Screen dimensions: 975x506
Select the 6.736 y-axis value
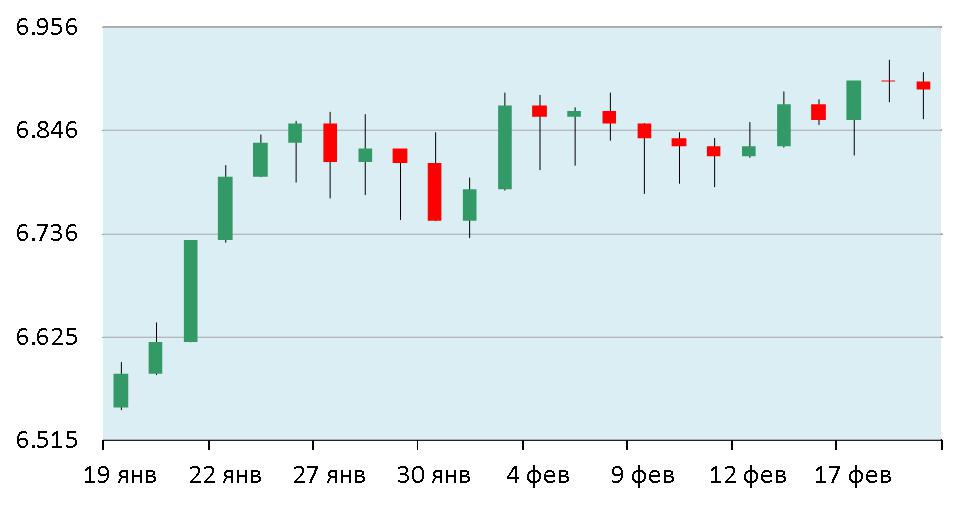click(x=49, y=234)
